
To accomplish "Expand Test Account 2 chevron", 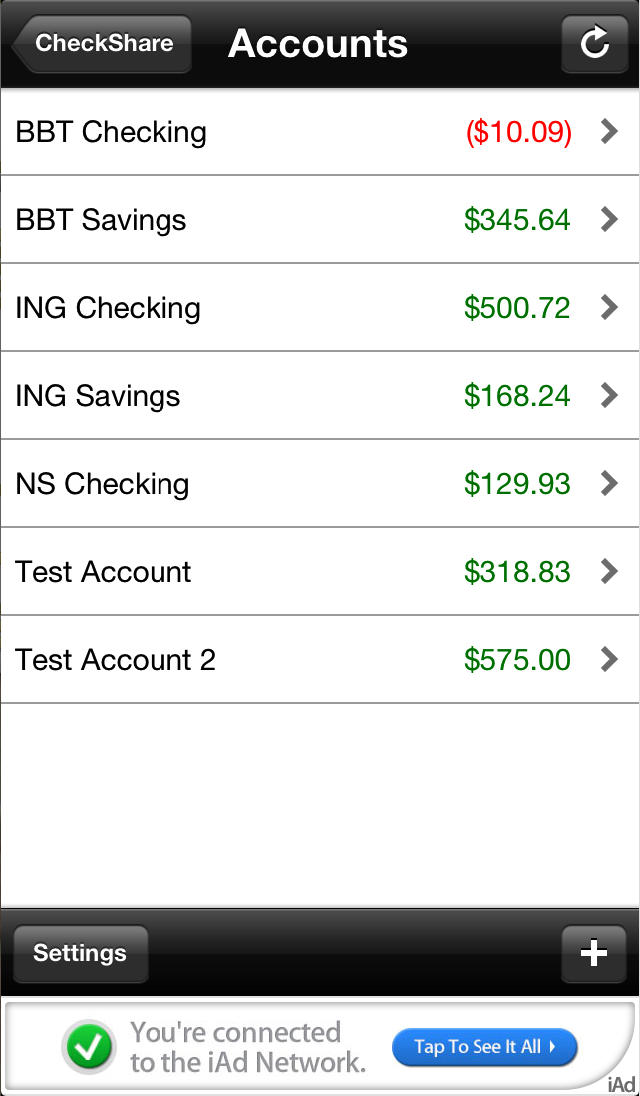I will click(609, 660).
